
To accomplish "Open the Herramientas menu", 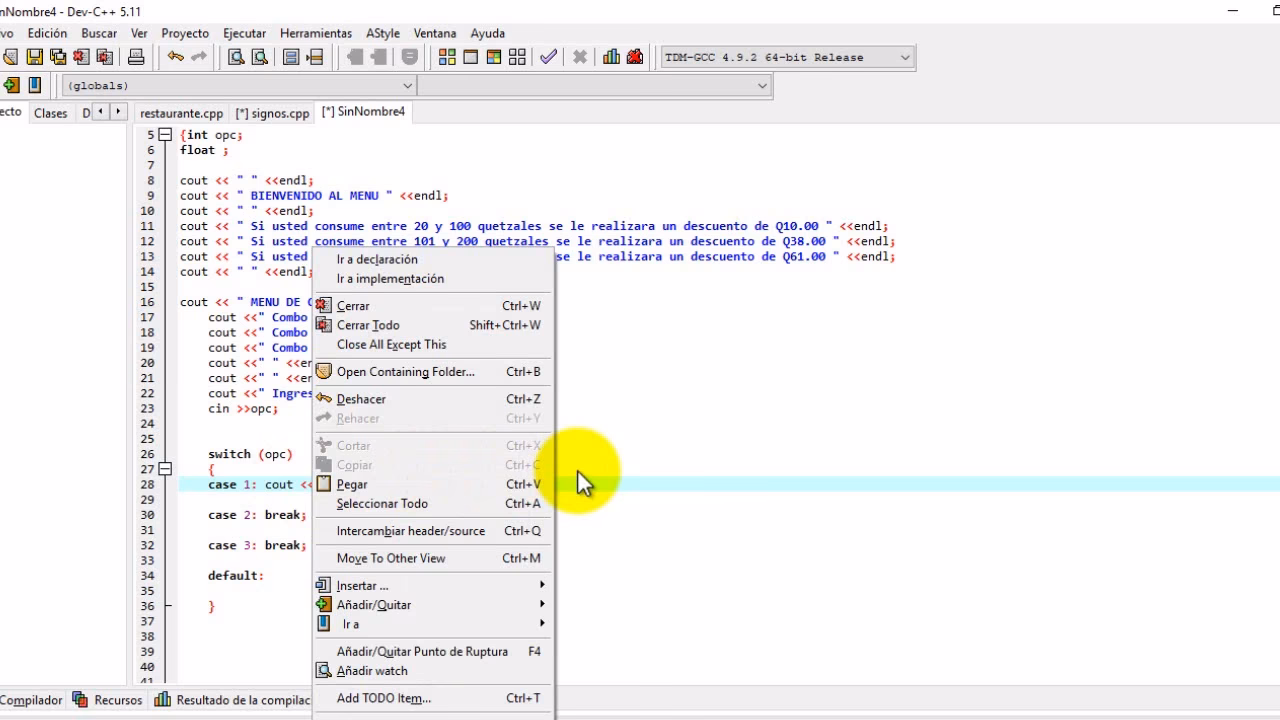I will [316, 33].
